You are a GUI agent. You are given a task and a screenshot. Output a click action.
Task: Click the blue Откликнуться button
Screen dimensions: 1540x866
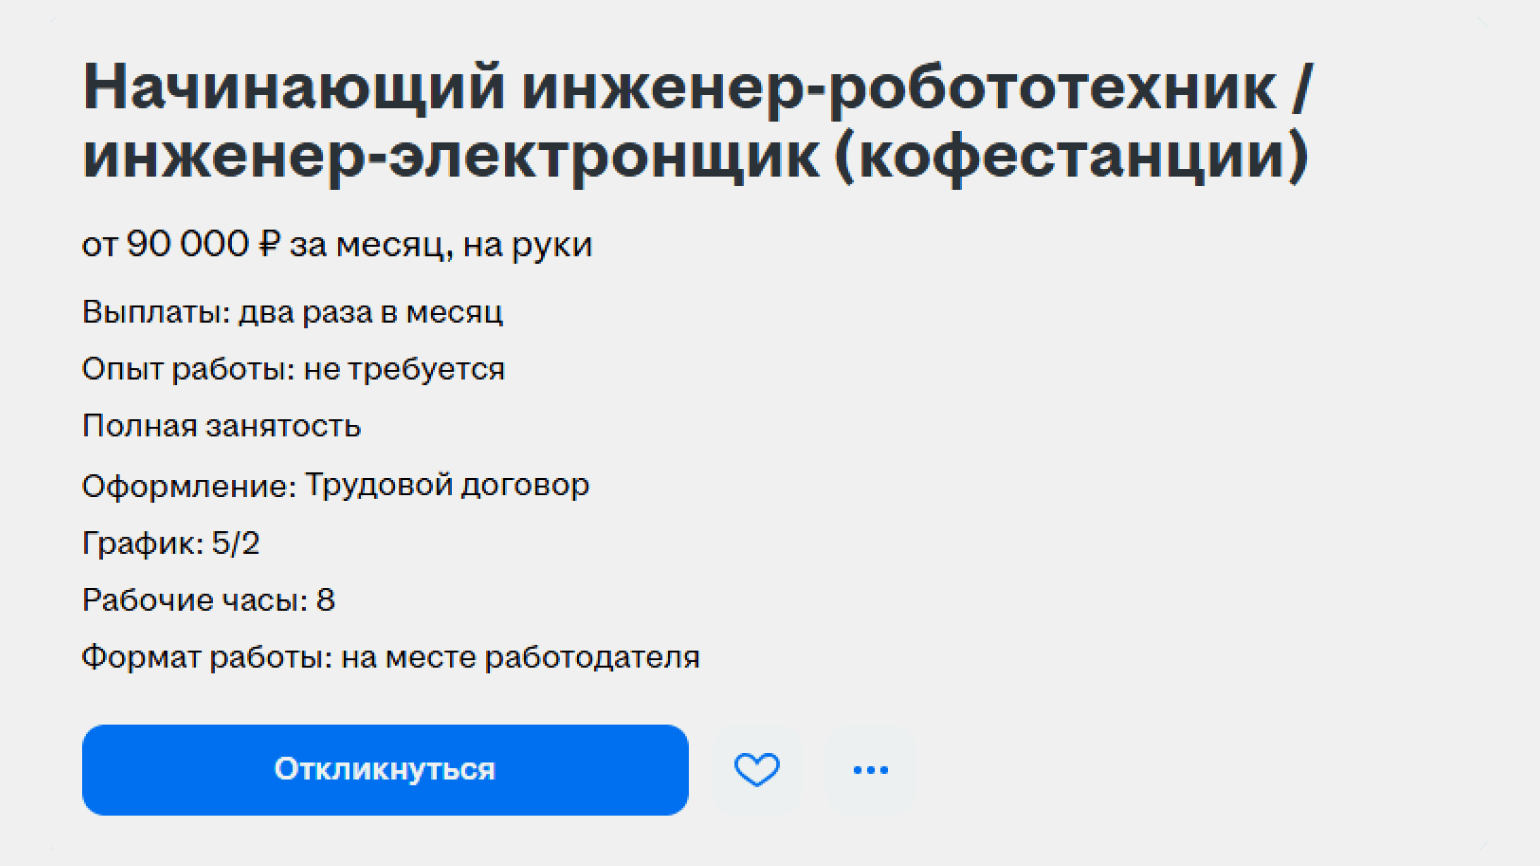tap(385, 769)
